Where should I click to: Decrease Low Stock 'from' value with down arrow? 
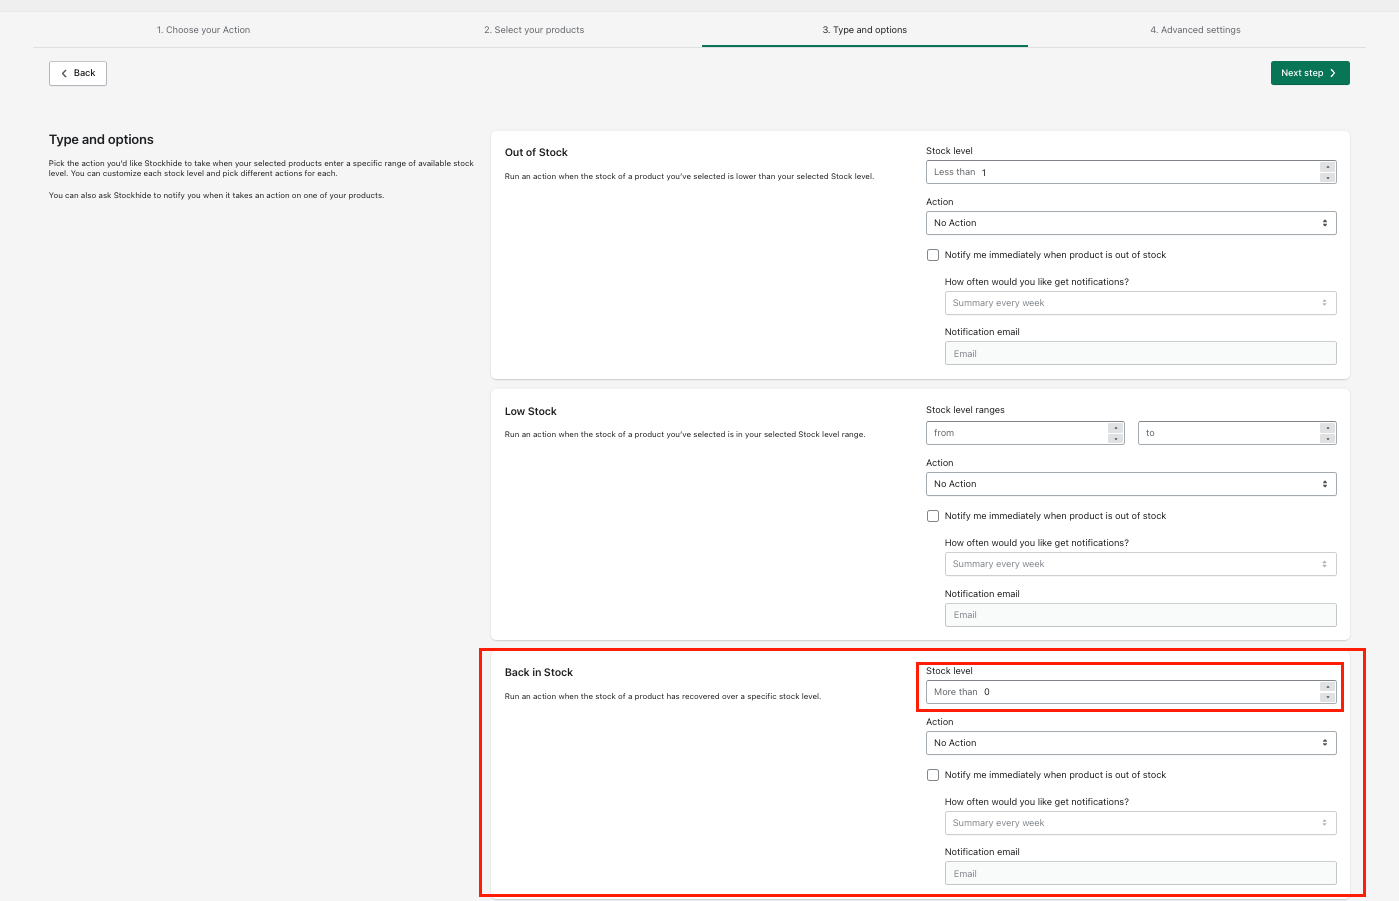(1116, 439)
